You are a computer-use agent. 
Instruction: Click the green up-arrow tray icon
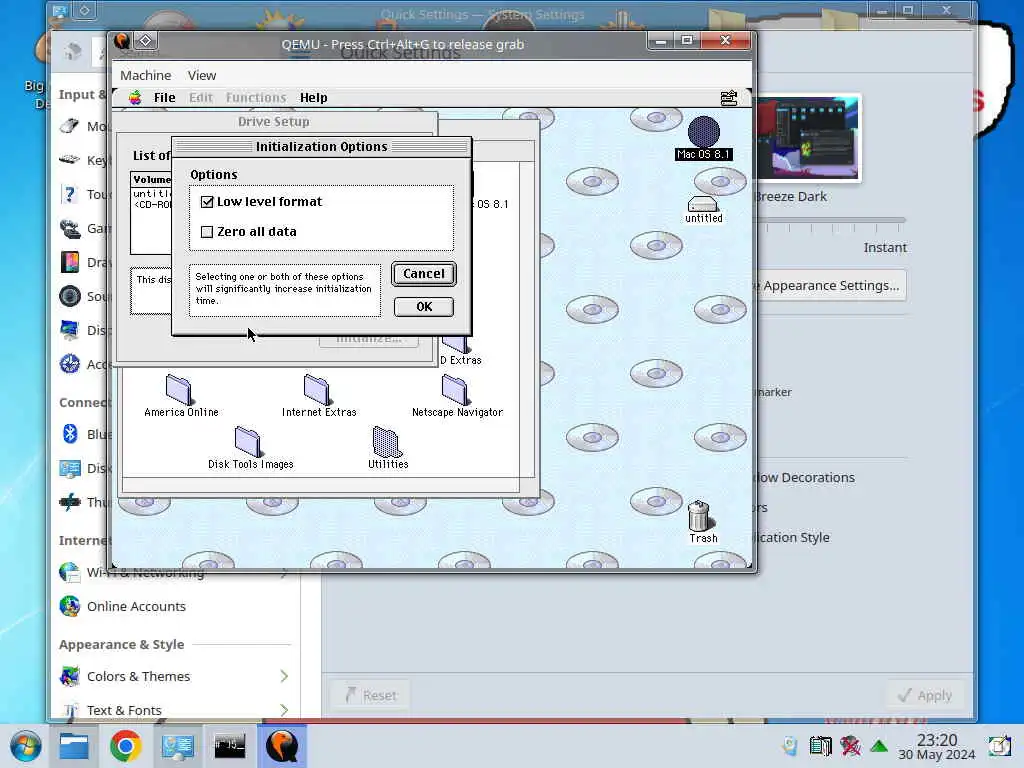[879, 746]
